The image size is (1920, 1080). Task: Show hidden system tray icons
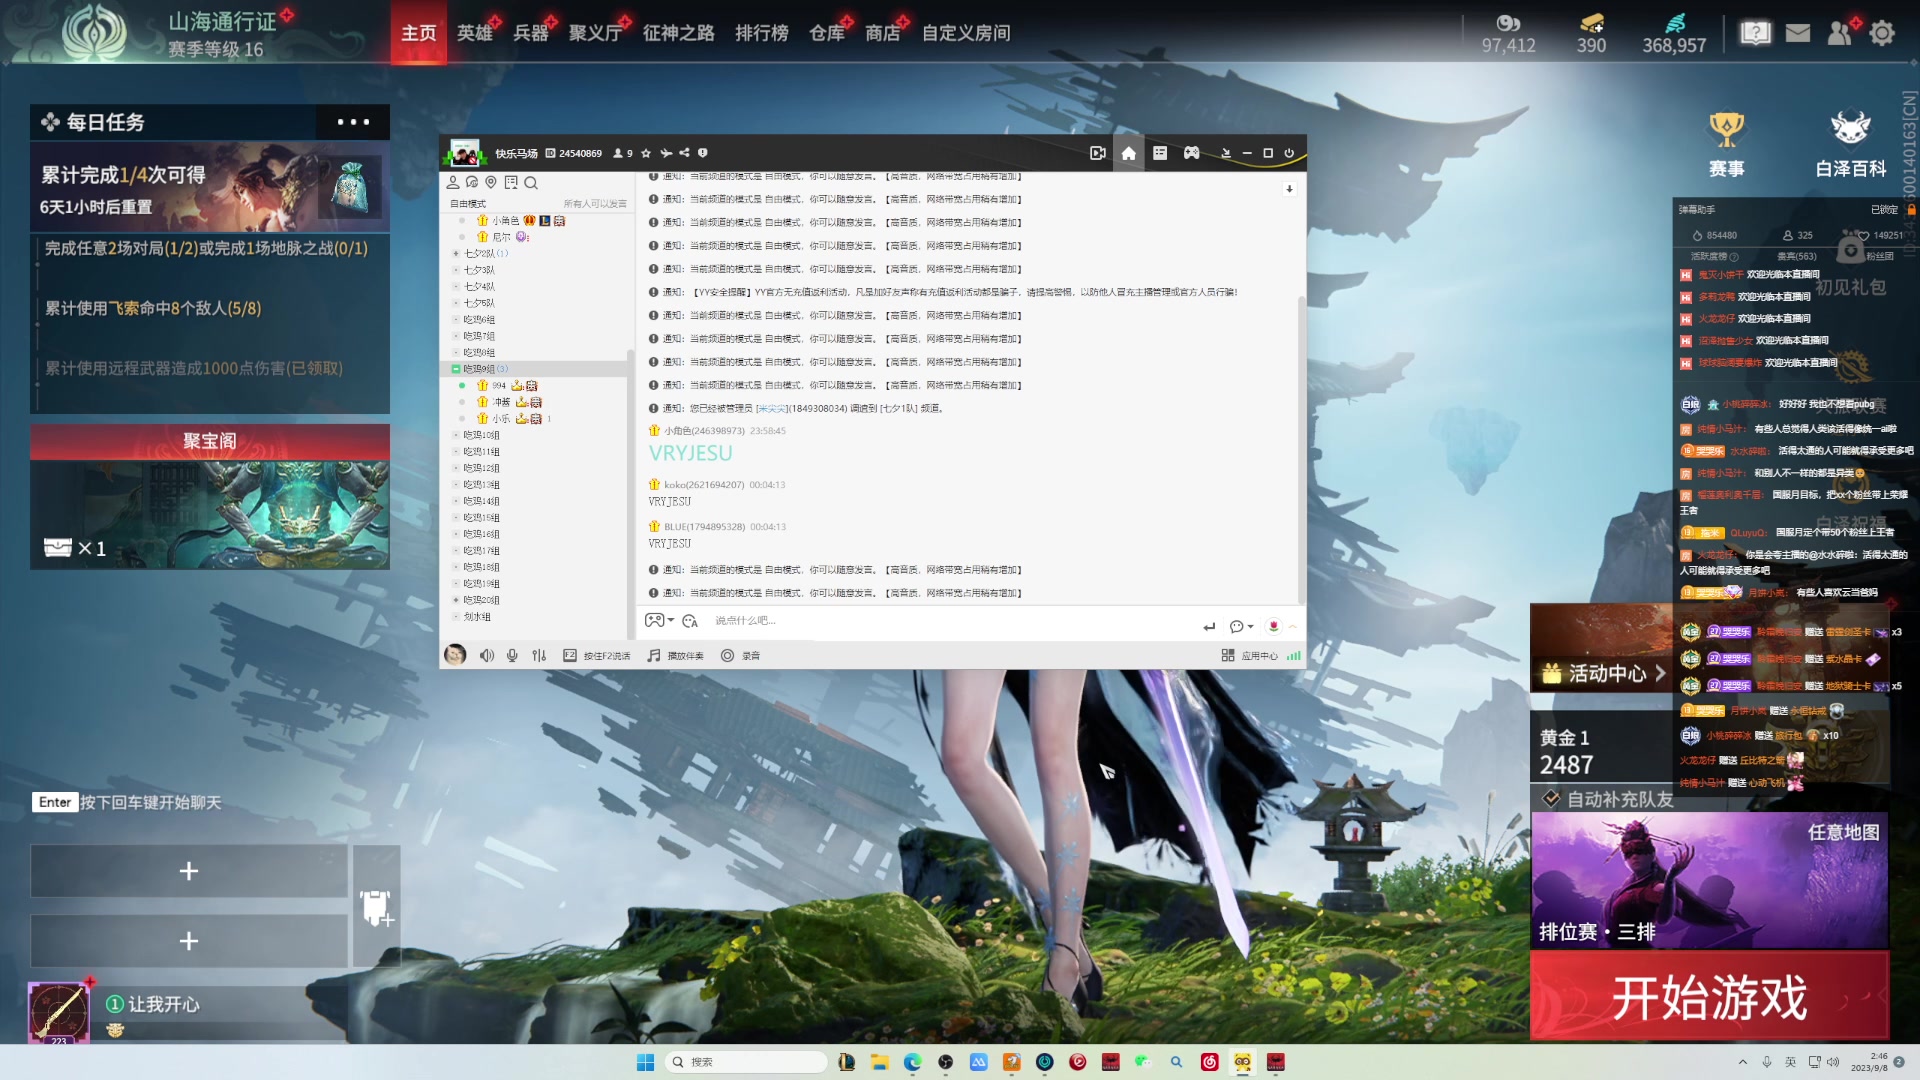(1743, 1062)
